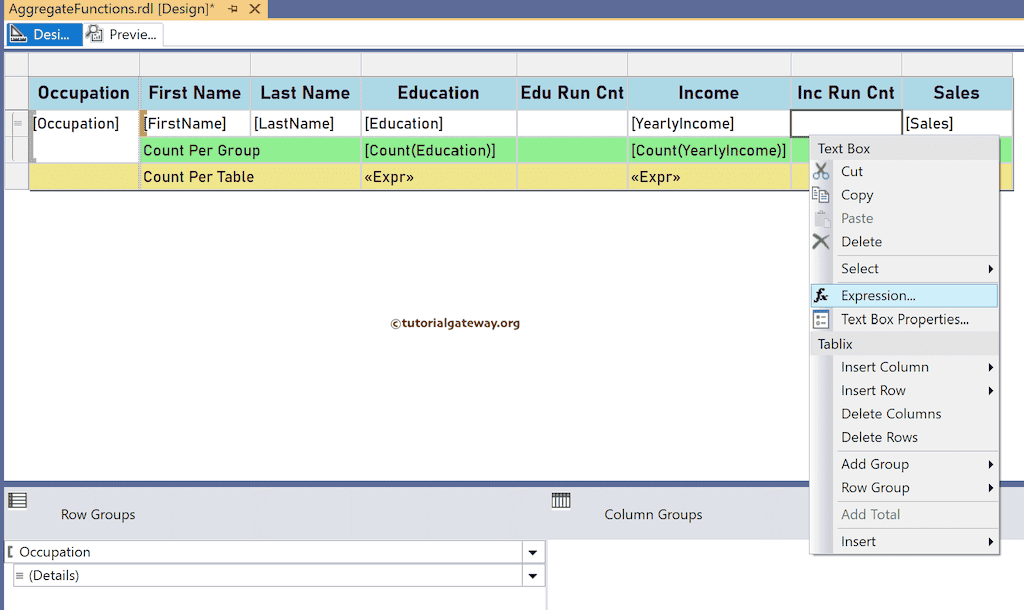Expand the Row Group submenu
This screenshot has width=1024, height=610.
pos(904,488)
